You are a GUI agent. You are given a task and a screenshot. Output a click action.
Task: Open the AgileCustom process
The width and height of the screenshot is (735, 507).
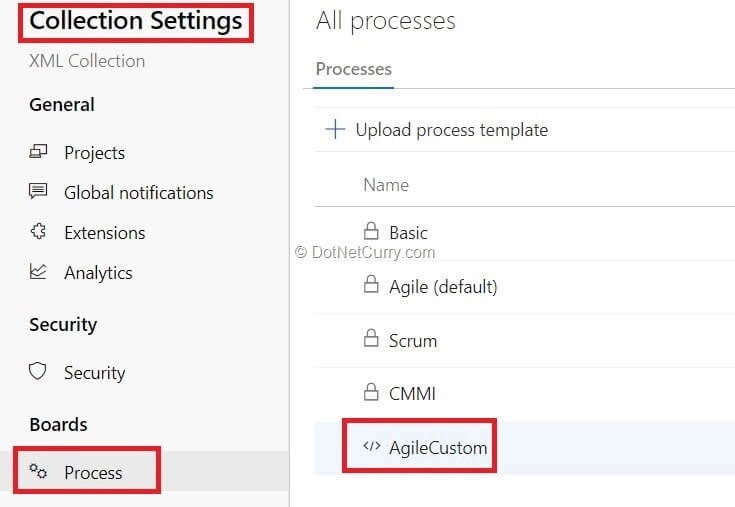[438, 447]
